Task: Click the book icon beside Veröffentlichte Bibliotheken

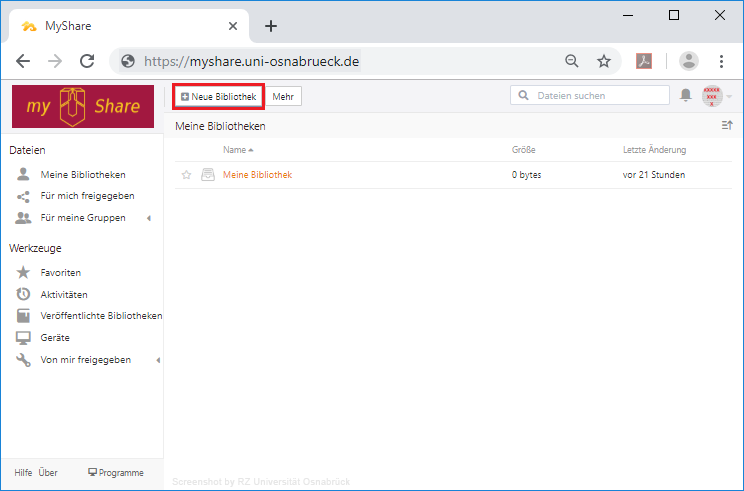Action: point(23,316)
